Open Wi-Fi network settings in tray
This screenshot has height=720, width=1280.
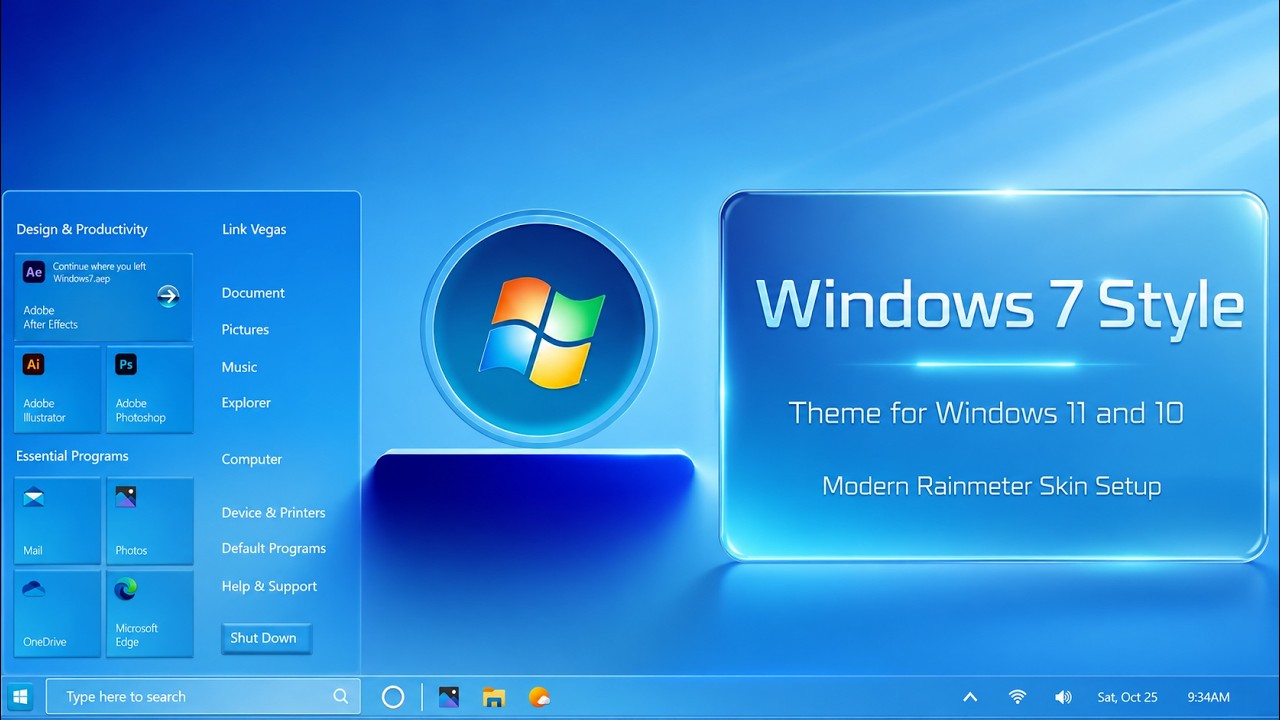point(1018,697)
